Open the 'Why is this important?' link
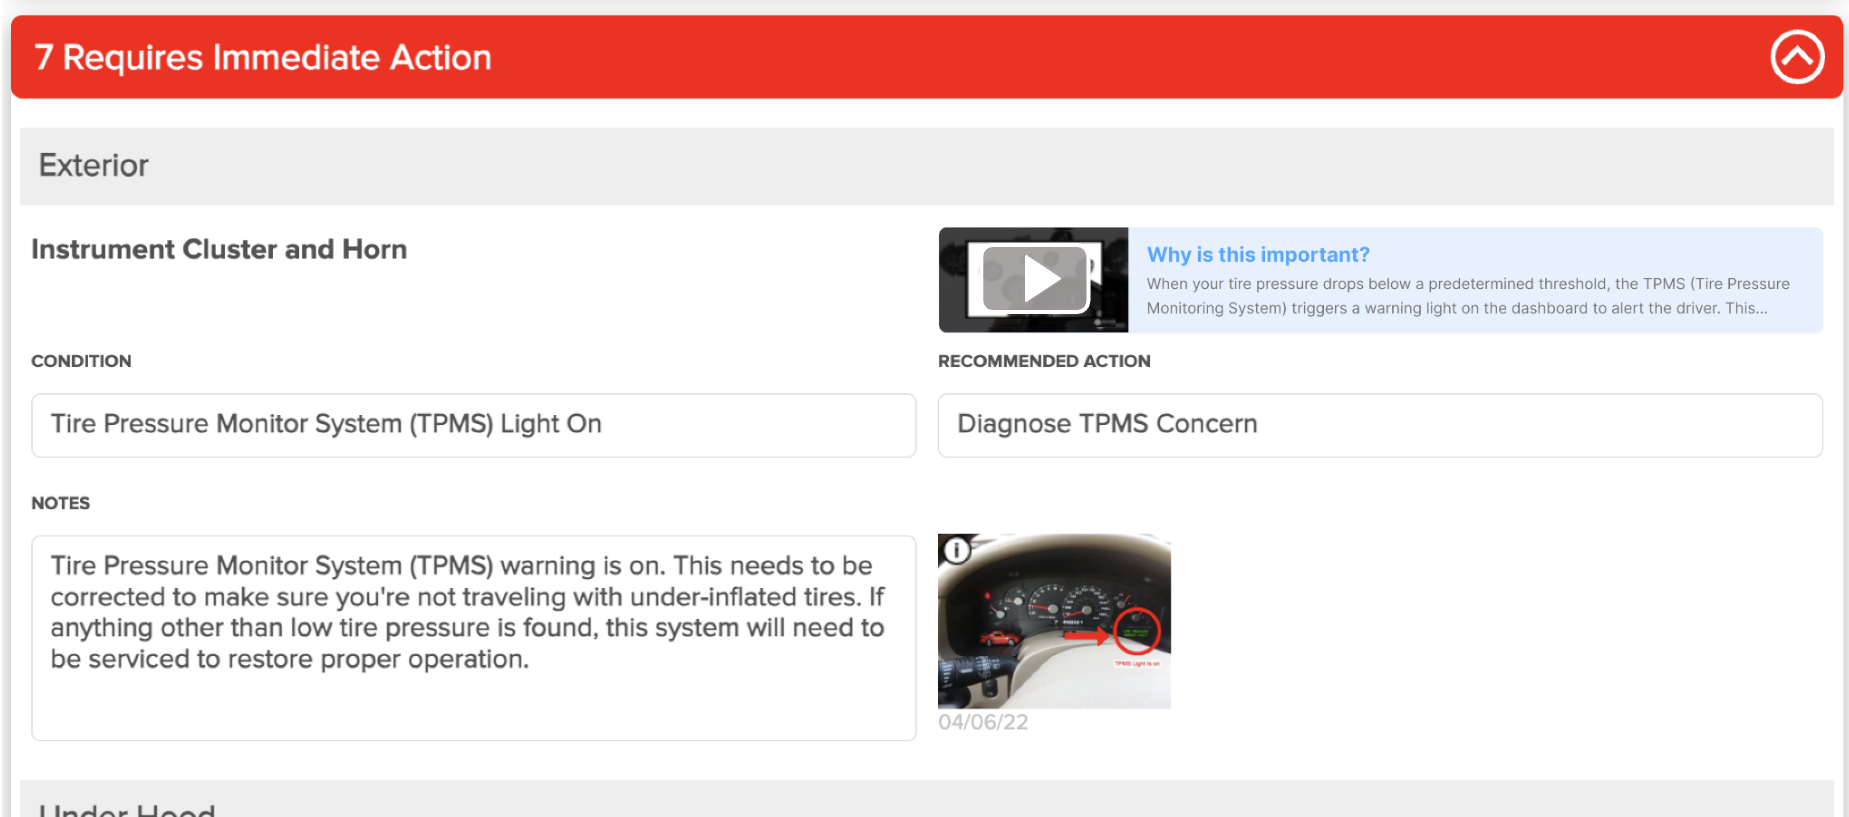 [x=1258, y=255]
